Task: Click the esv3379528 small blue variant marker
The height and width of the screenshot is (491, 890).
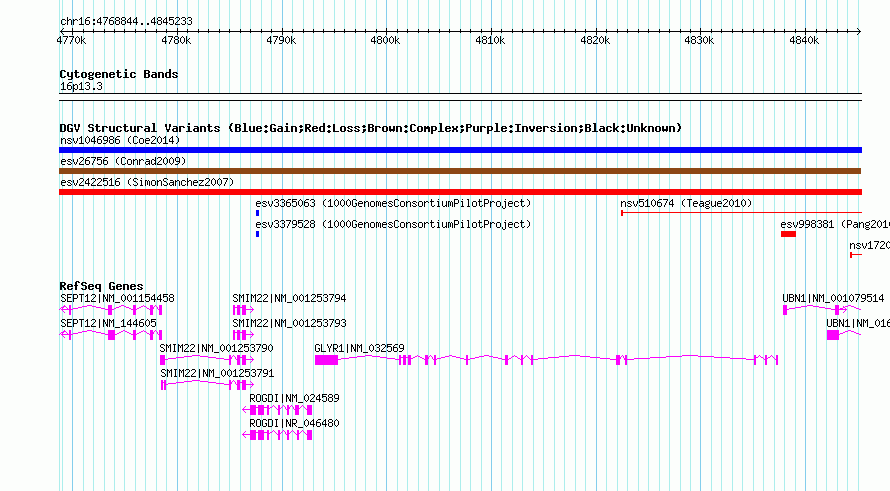Action: (257, 234)
